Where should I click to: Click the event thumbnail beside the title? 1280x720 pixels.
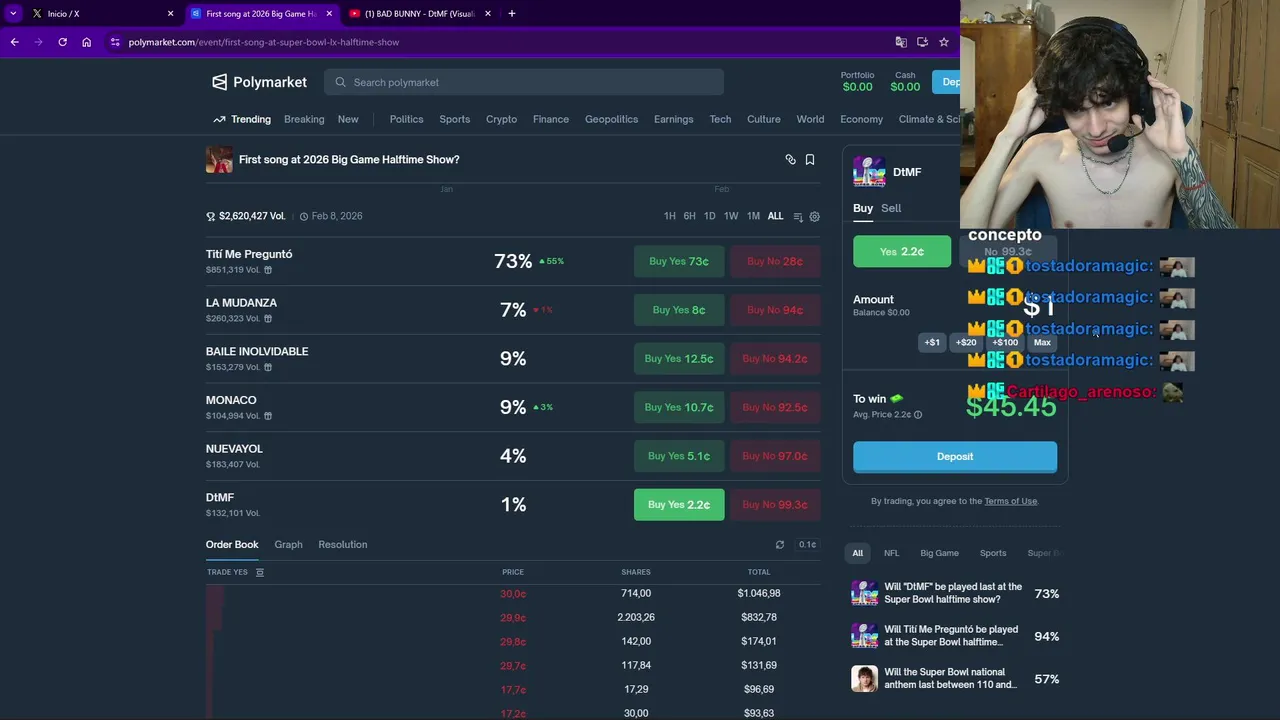tap(219, 160)
